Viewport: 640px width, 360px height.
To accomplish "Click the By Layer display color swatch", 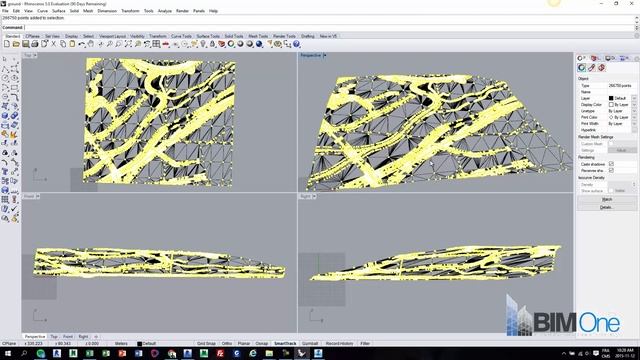I will click(x=611, y=105).
